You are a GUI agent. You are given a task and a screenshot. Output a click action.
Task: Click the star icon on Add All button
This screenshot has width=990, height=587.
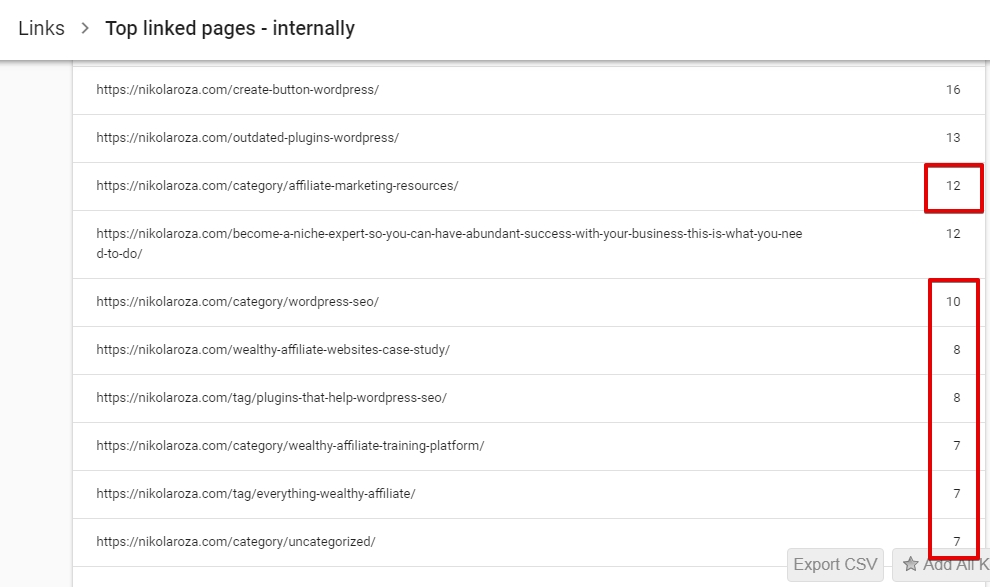coord(910,565)
